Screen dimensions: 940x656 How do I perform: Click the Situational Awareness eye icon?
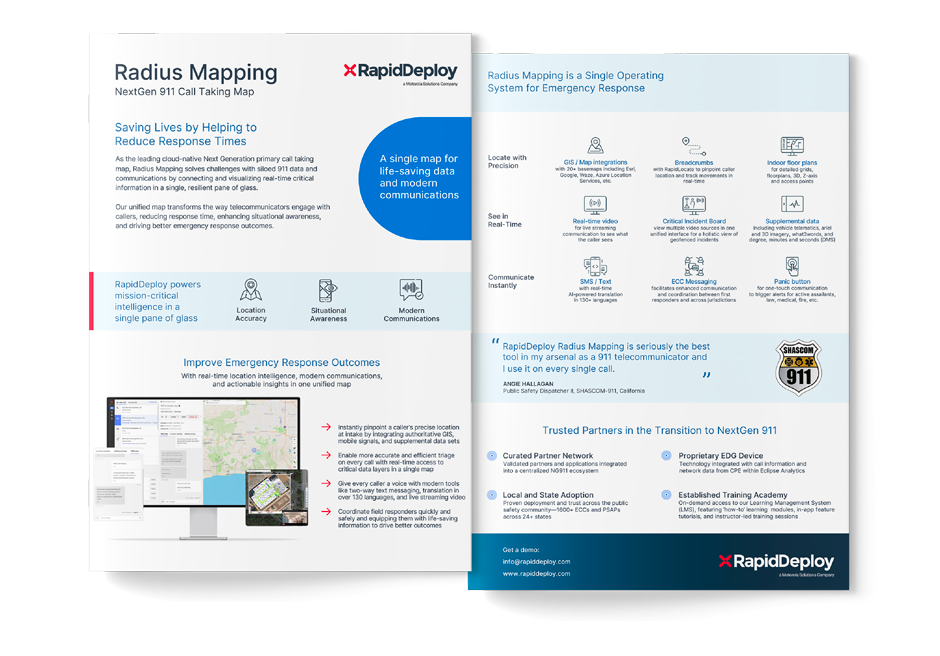click(327, 291)
